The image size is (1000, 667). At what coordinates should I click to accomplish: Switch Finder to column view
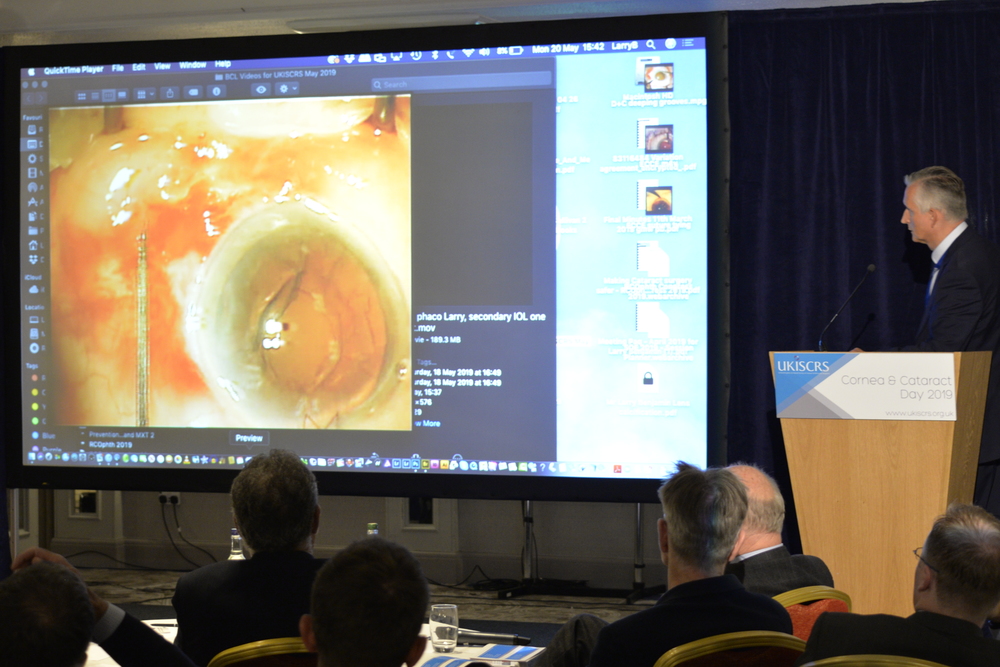pos(108,96)
